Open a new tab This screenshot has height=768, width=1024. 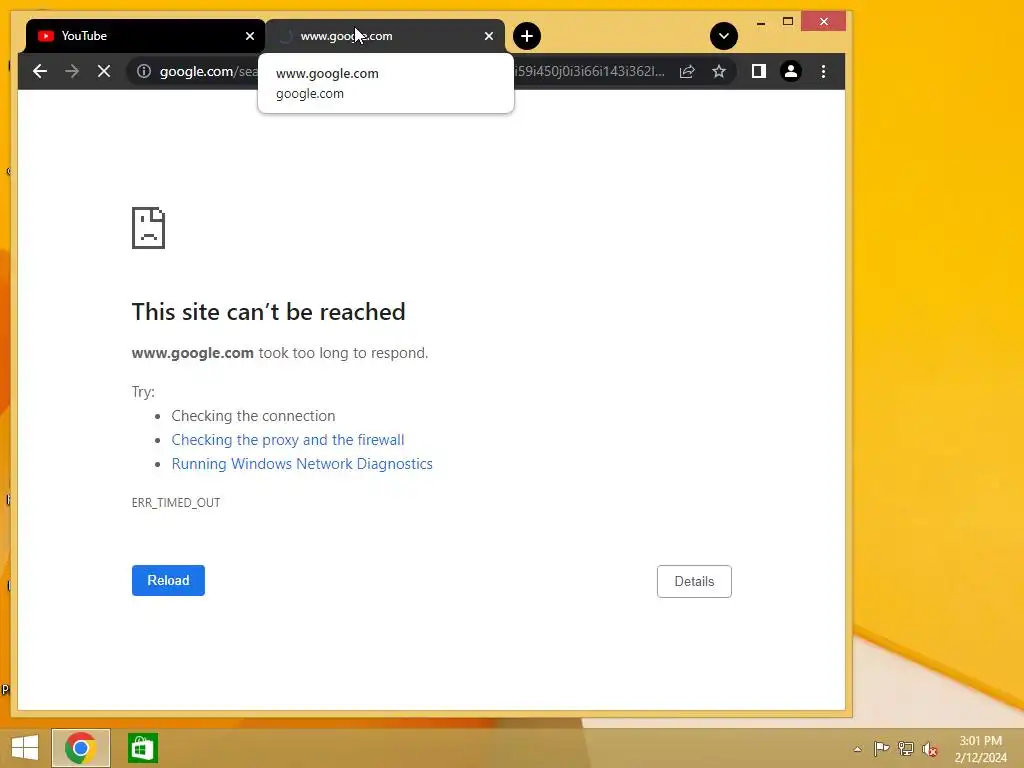527,36
